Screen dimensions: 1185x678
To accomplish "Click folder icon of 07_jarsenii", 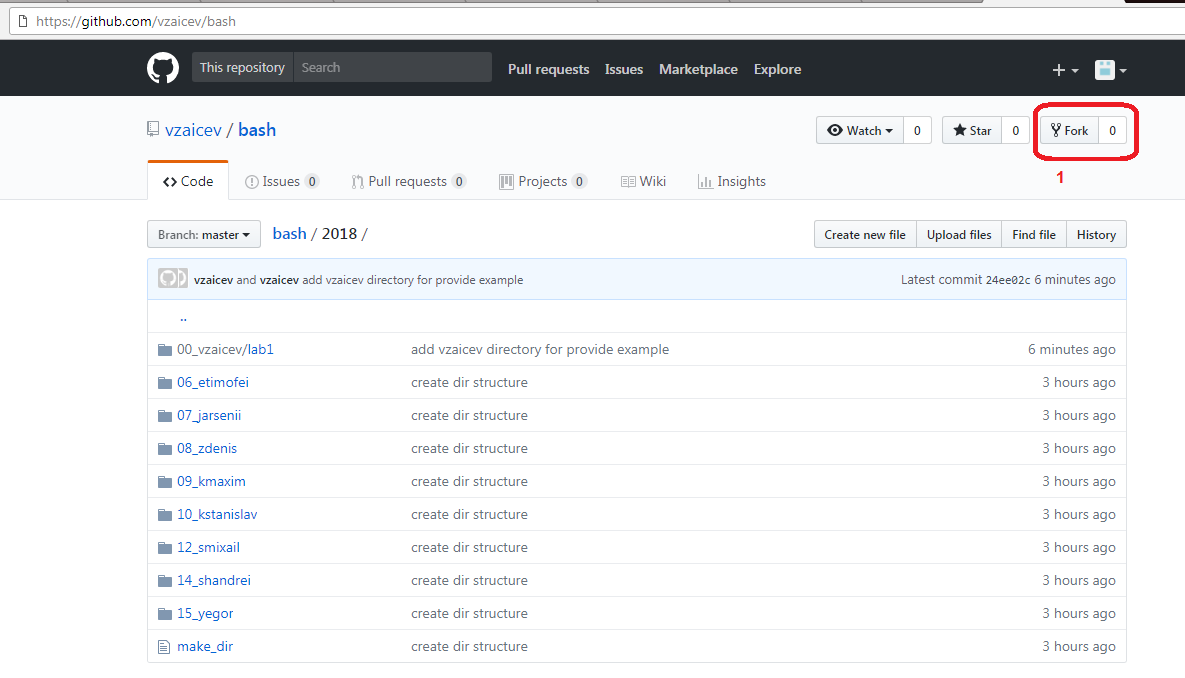I will tap(165, 416).
